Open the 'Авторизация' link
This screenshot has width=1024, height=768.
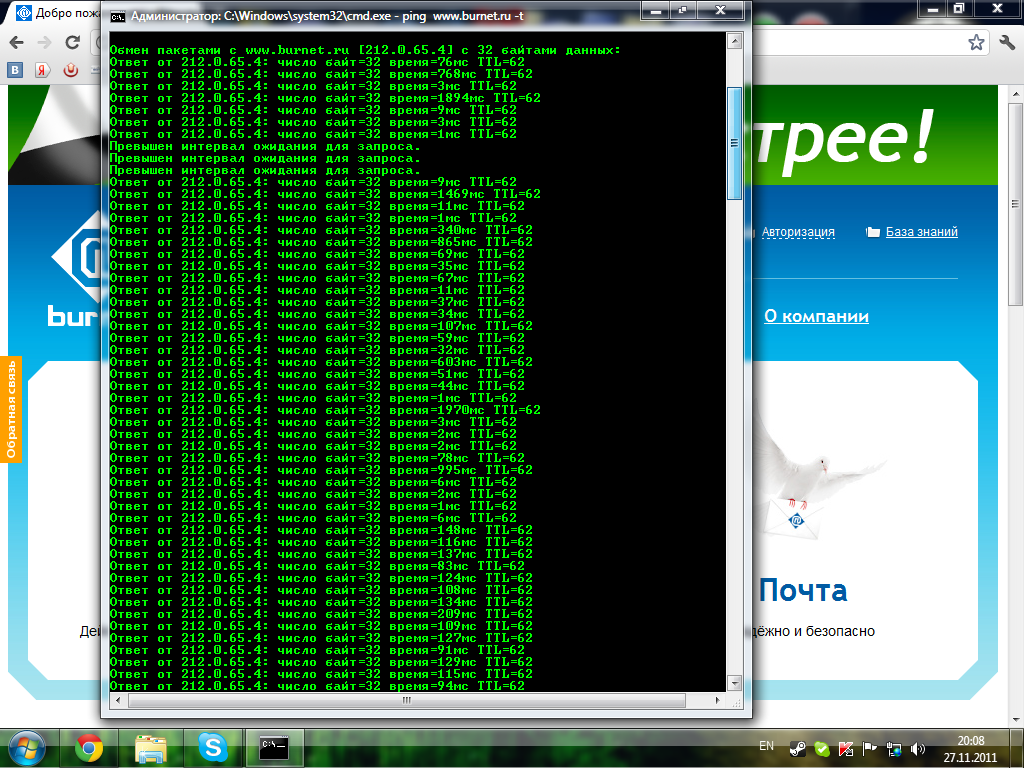798,232
